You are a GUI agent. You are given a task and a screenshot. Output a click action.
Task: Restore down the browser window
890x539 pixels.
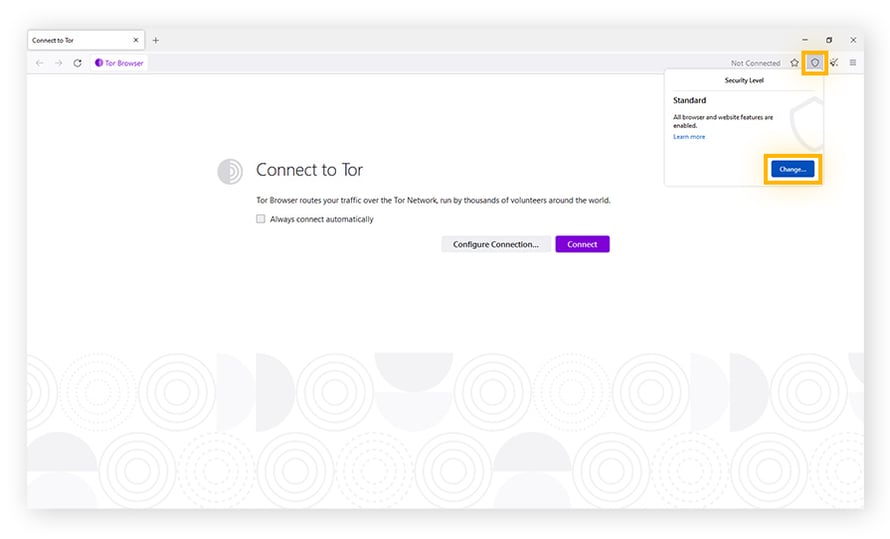click(x=829, y=40)
